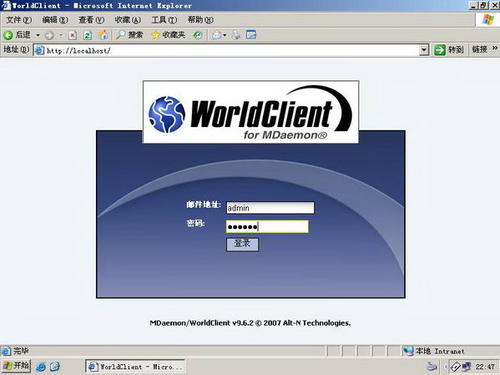Viewport: 500px width, 375px height.
Task: Open the 文件 (File) menu
Action: click(x=18, y=20)
